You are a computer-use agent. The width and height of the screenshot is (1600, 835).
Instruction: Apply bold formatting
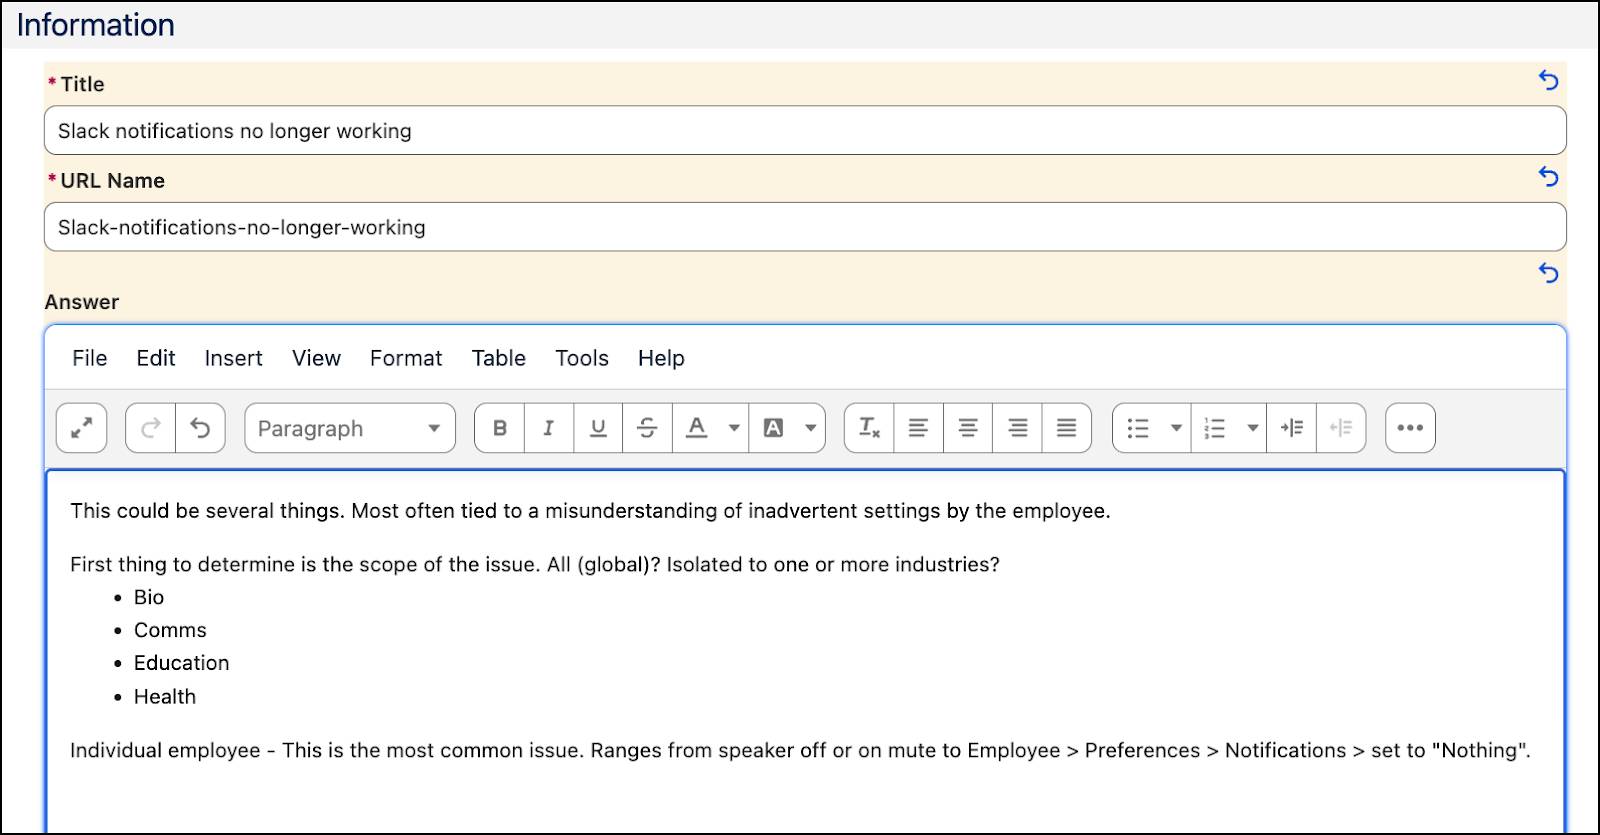500,428
